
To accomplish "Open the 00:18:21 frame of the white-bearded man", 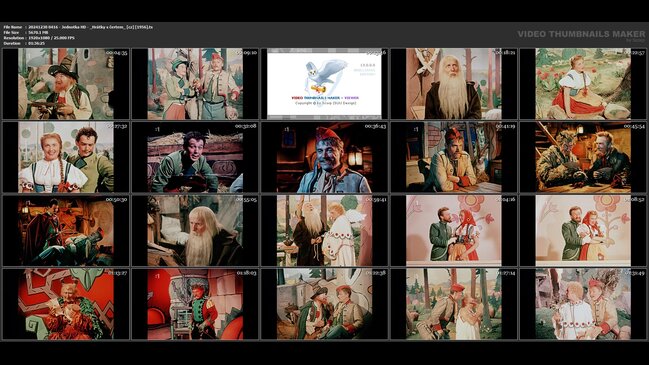I will coord(454,84).
